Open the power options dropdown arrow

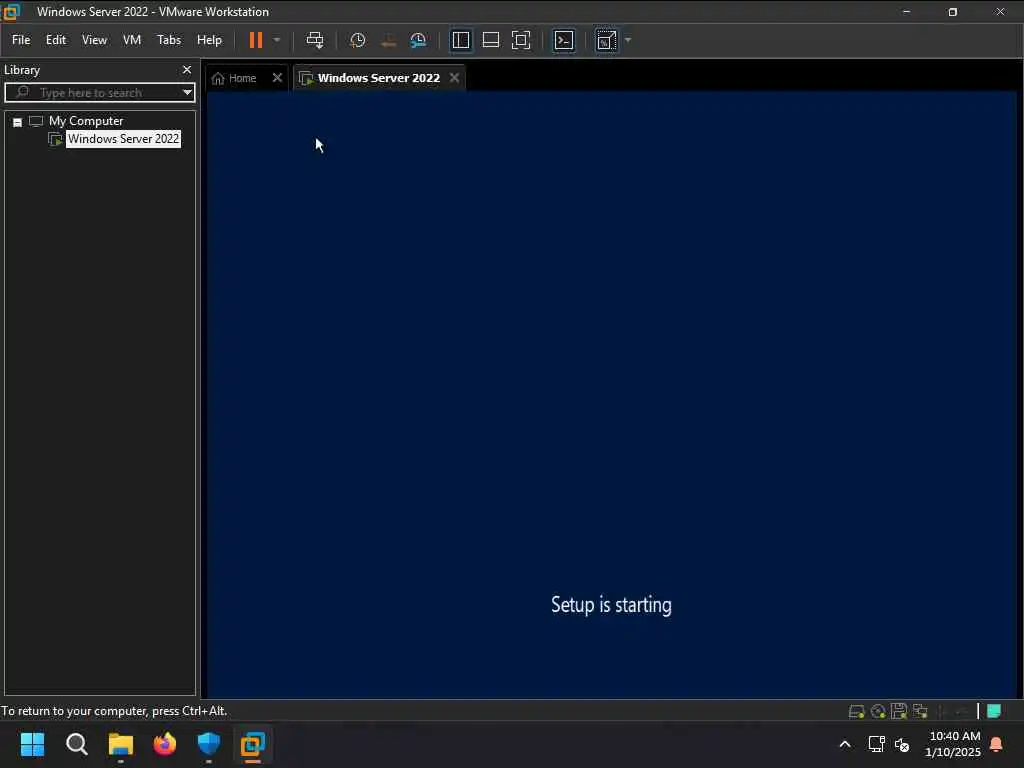tap(277, 40)
